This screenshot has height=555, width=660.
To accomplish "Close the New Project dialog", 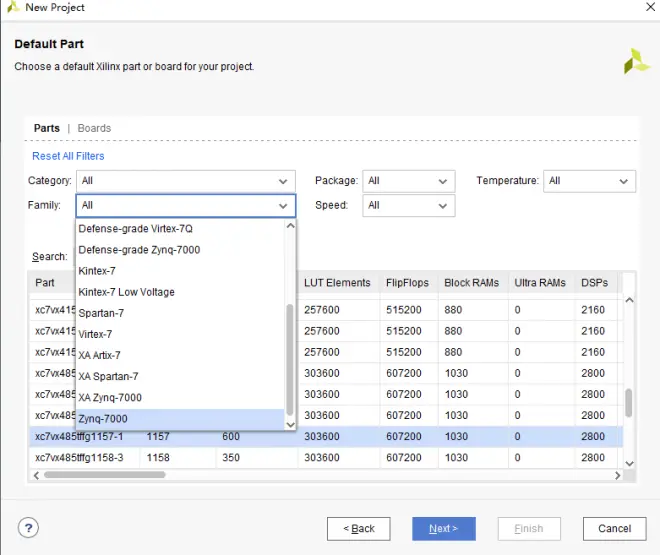I will (x=650, y=7).
